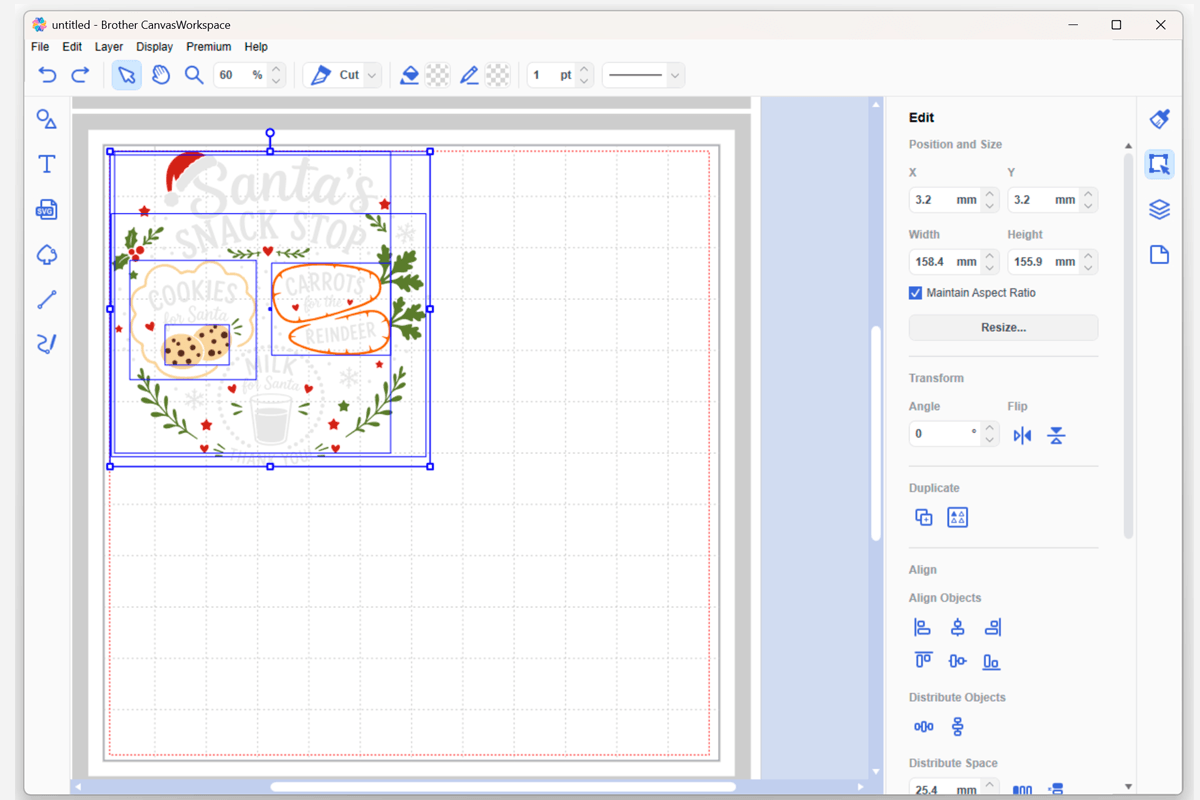Viewport: 1200px width, 800px height.
Task: Duplicate the selected object
Action: tap(924, 517)
